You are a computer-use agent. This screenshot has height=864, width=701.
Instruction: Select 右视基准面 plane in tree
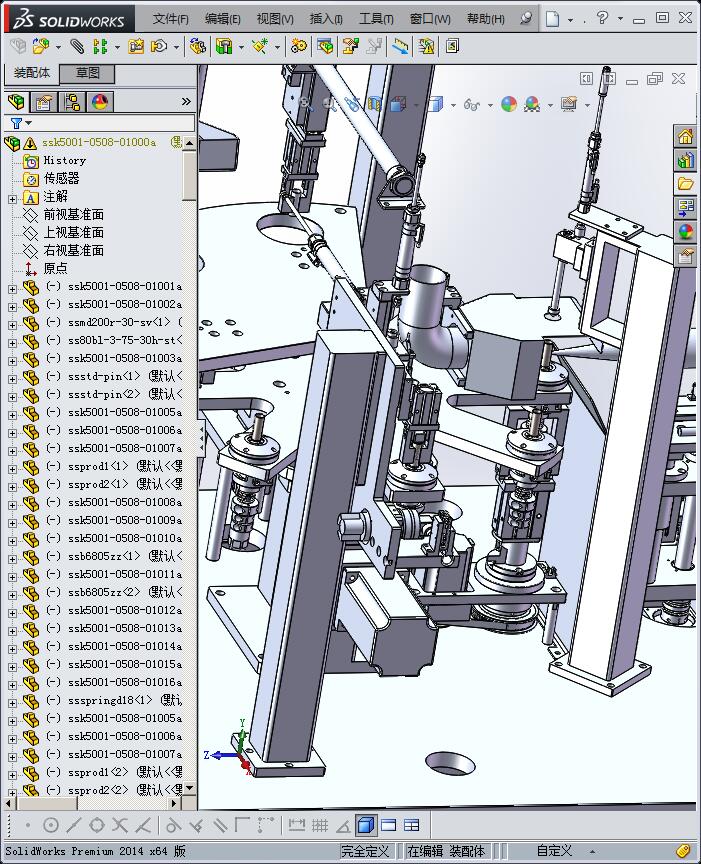63,251
